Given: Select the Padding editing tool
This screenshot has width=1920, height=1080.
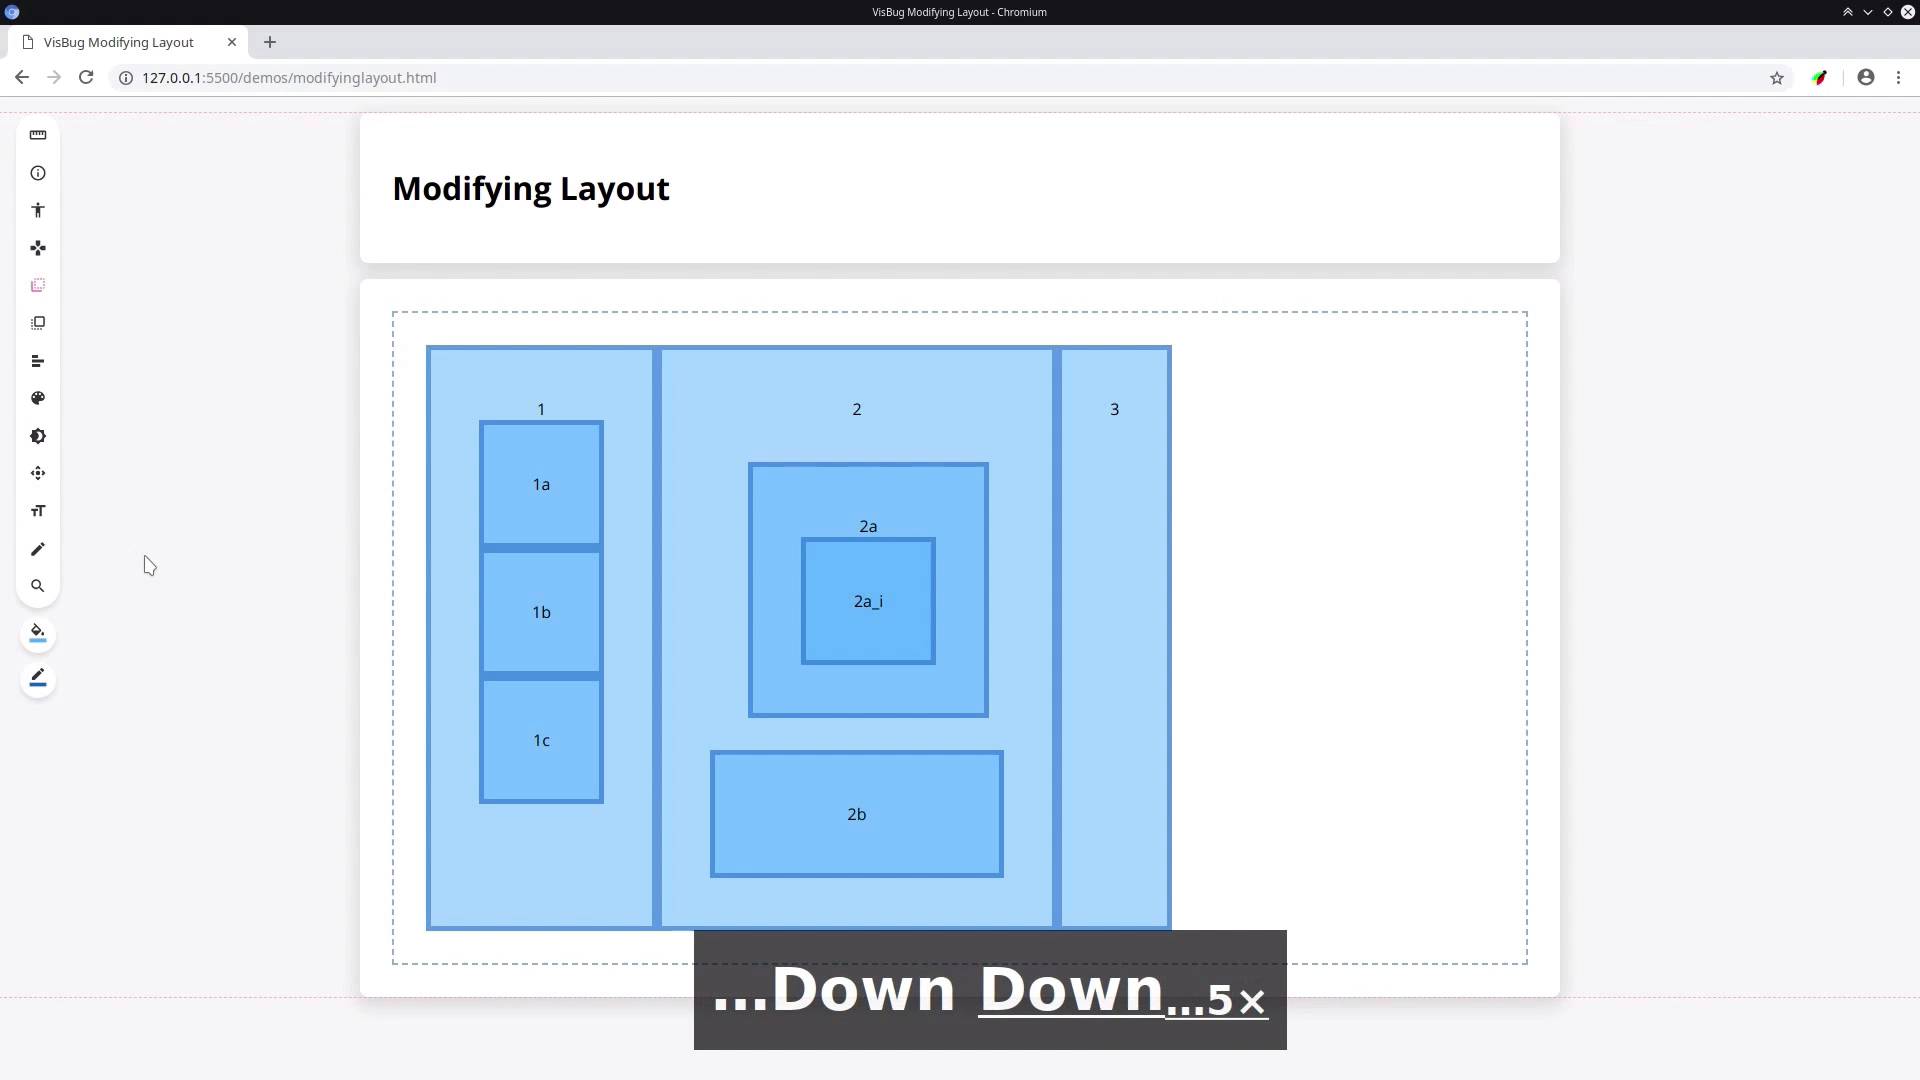Looking at the screenshot, I should tap(38, 323).
